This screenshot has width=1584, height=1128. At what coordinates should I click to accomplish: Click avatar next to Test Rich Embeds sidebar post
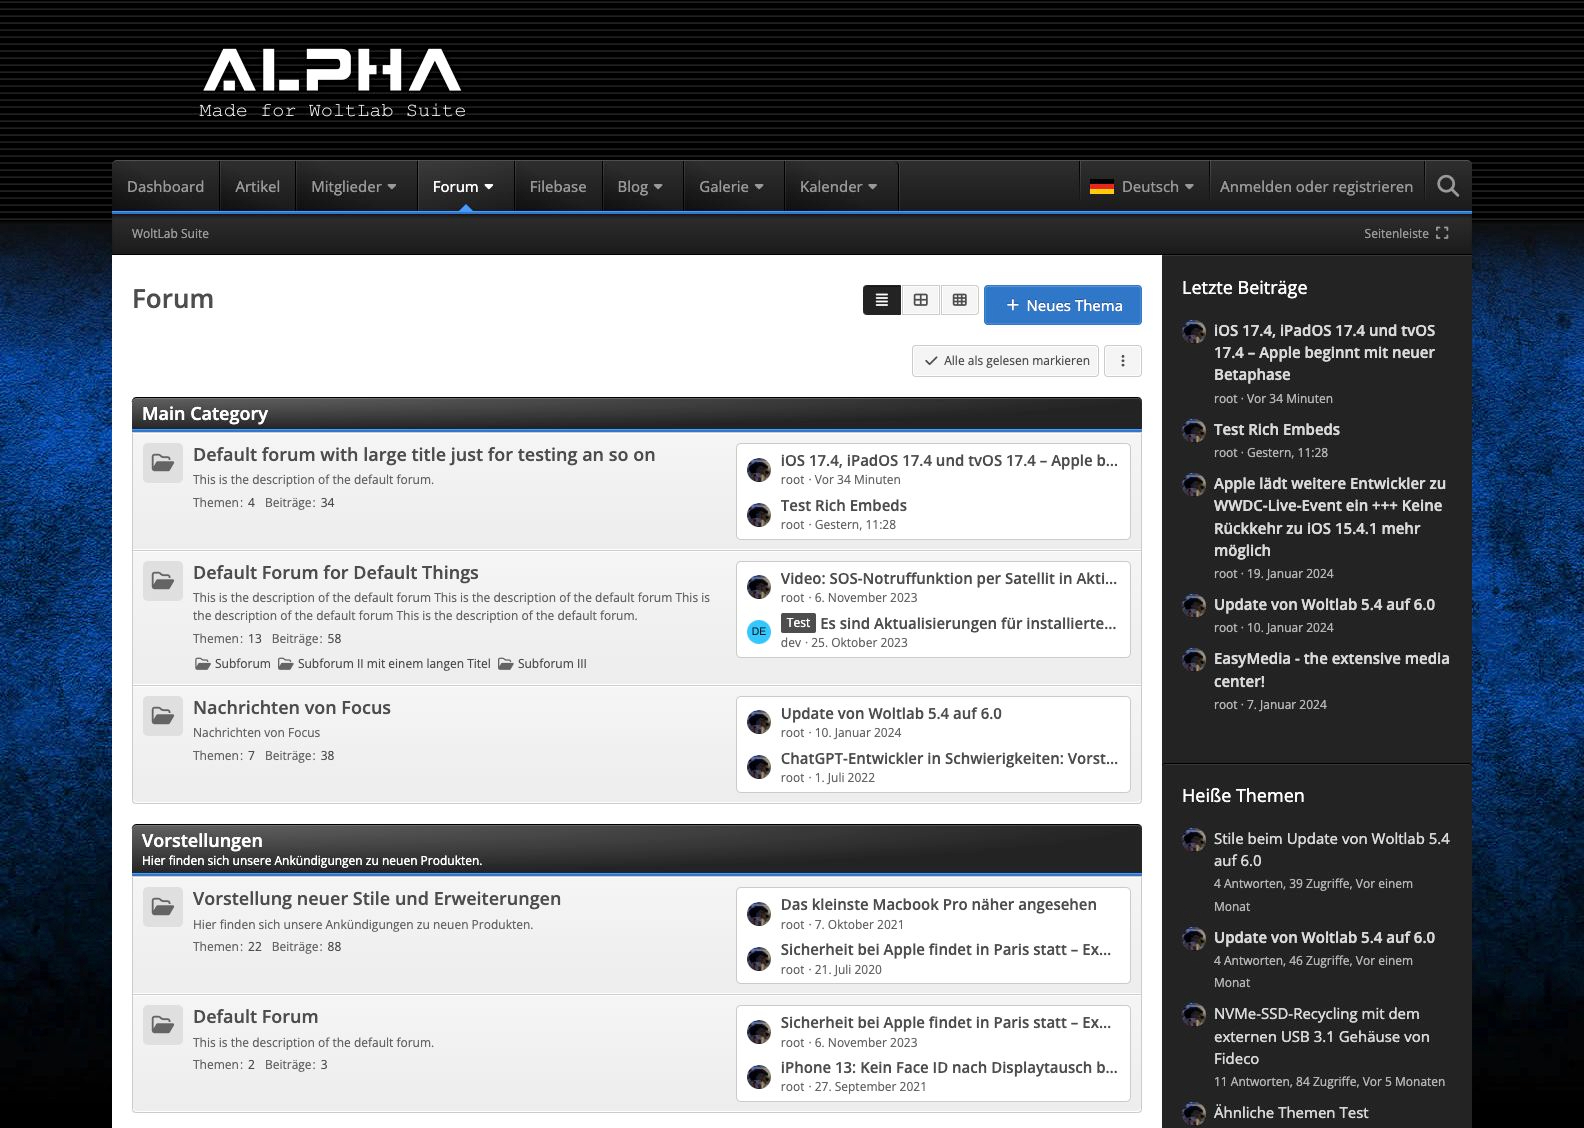pos(1194,431)
